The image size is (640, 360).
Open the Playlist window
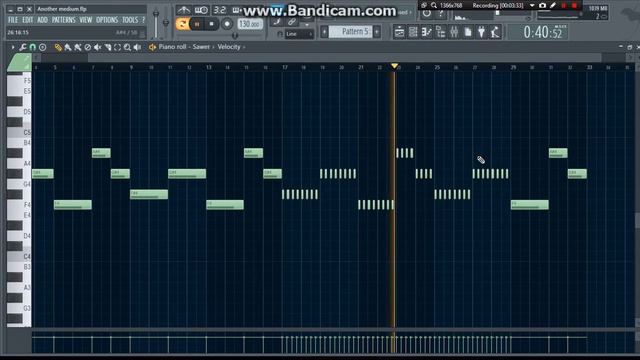[400, 32]
